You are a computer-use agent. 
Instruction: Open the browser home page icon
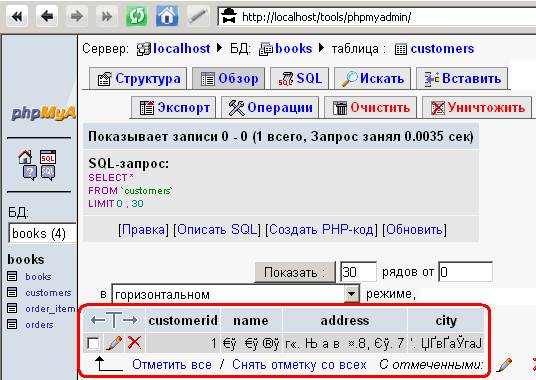click(x=167, y=16)
